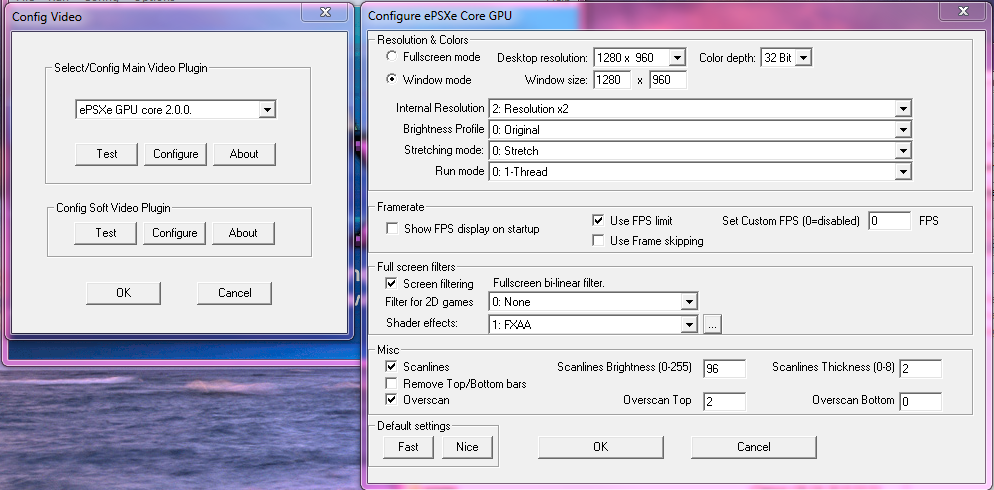Click the Window size height field
Screen dimensions: 994x490
point(668,80)
